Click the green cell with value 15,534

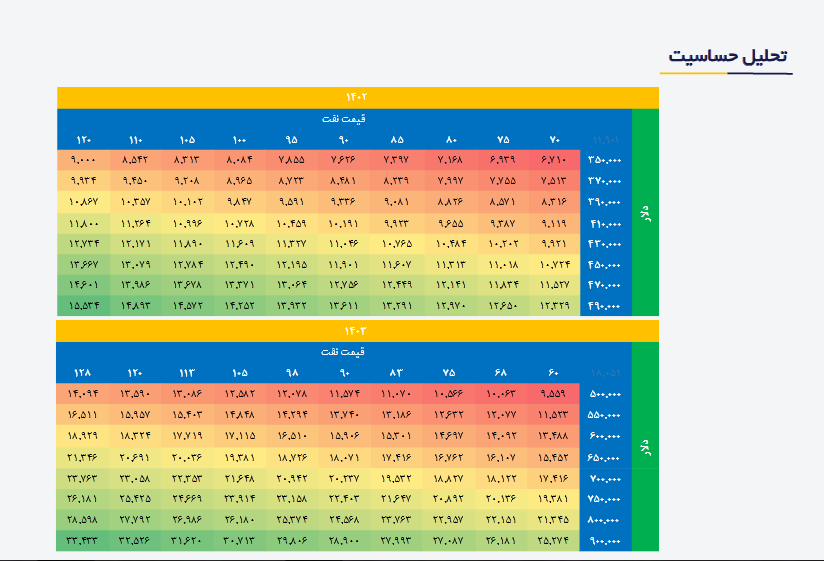(82, 306)
